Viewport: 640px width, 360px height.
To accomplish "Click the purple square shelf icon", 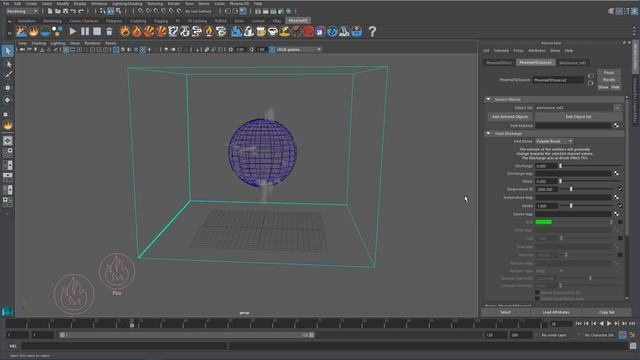I will coord(320,31).
